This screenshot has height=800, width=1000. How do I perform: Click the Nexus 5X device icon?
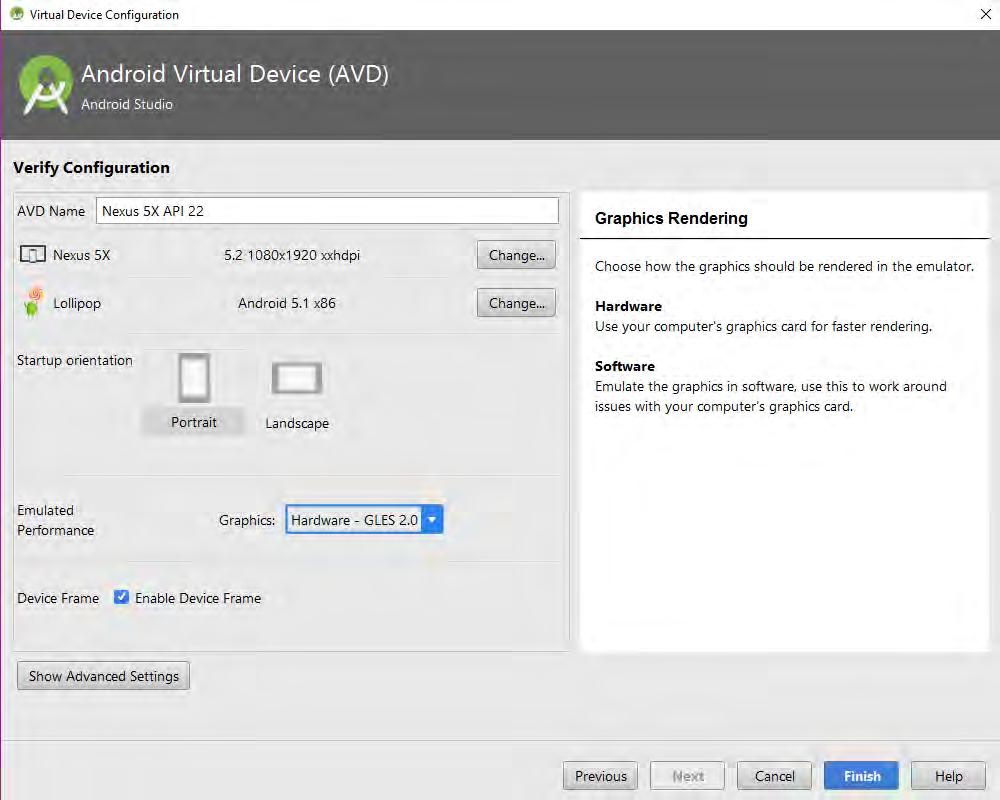(33, 255)
